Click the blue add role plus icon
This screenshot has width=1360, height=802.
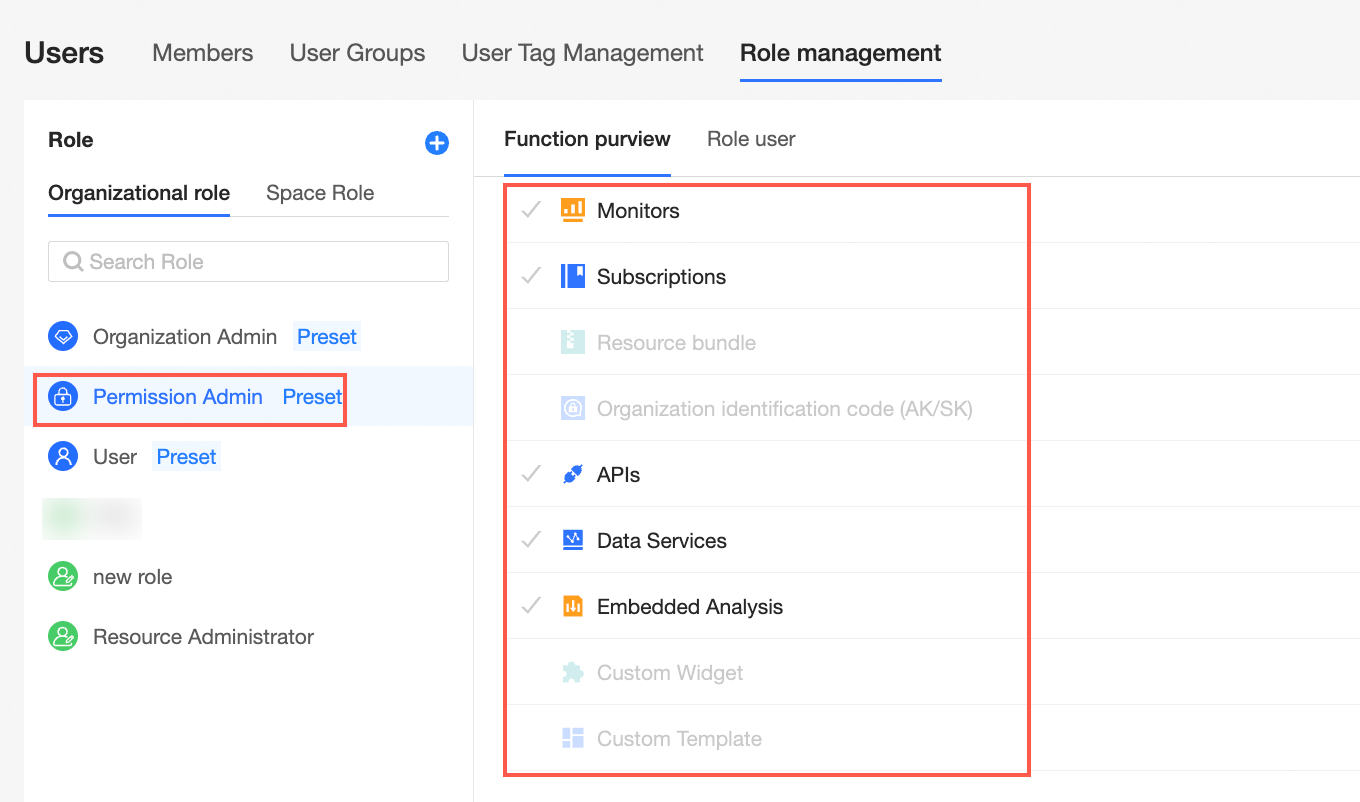[x=437, y=143]
